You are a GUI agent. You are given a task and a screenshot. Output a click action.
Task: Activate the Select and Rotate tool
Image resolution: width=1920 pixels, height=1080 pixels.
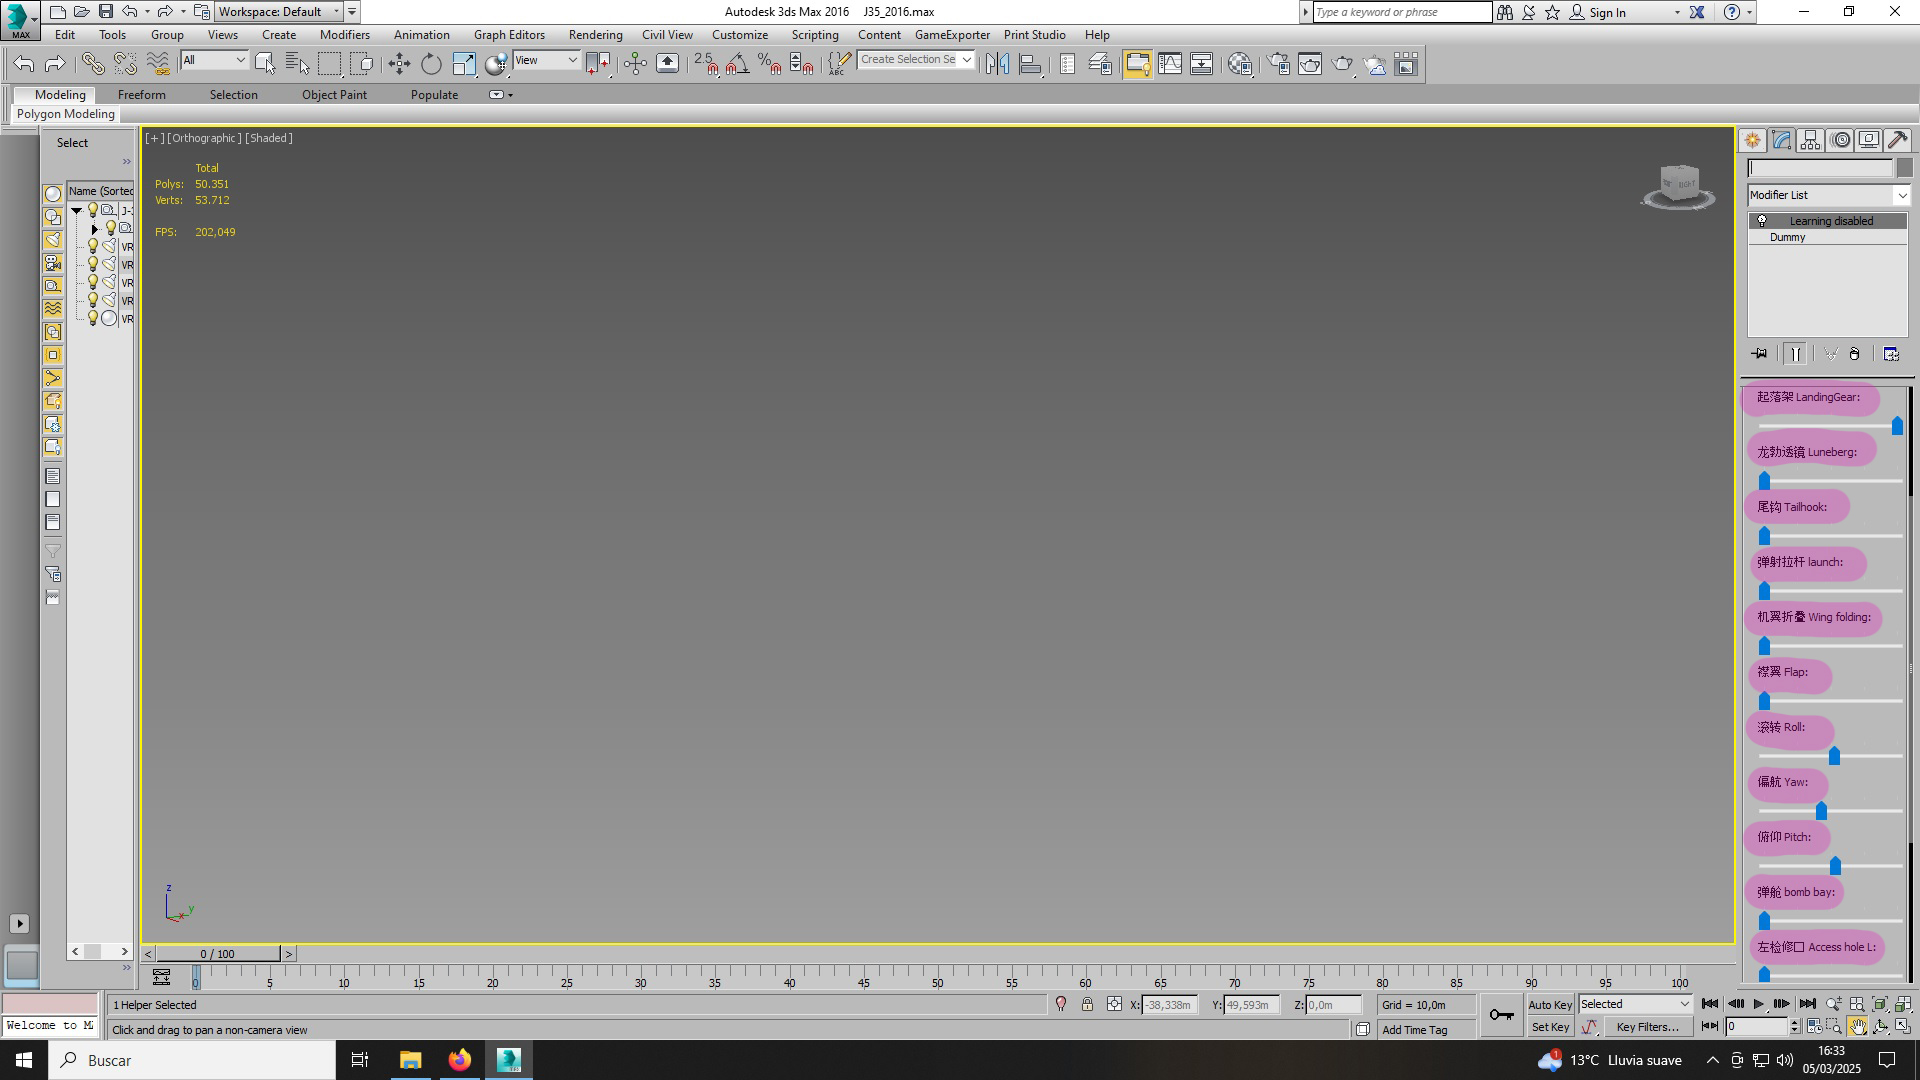coord(431,64)
